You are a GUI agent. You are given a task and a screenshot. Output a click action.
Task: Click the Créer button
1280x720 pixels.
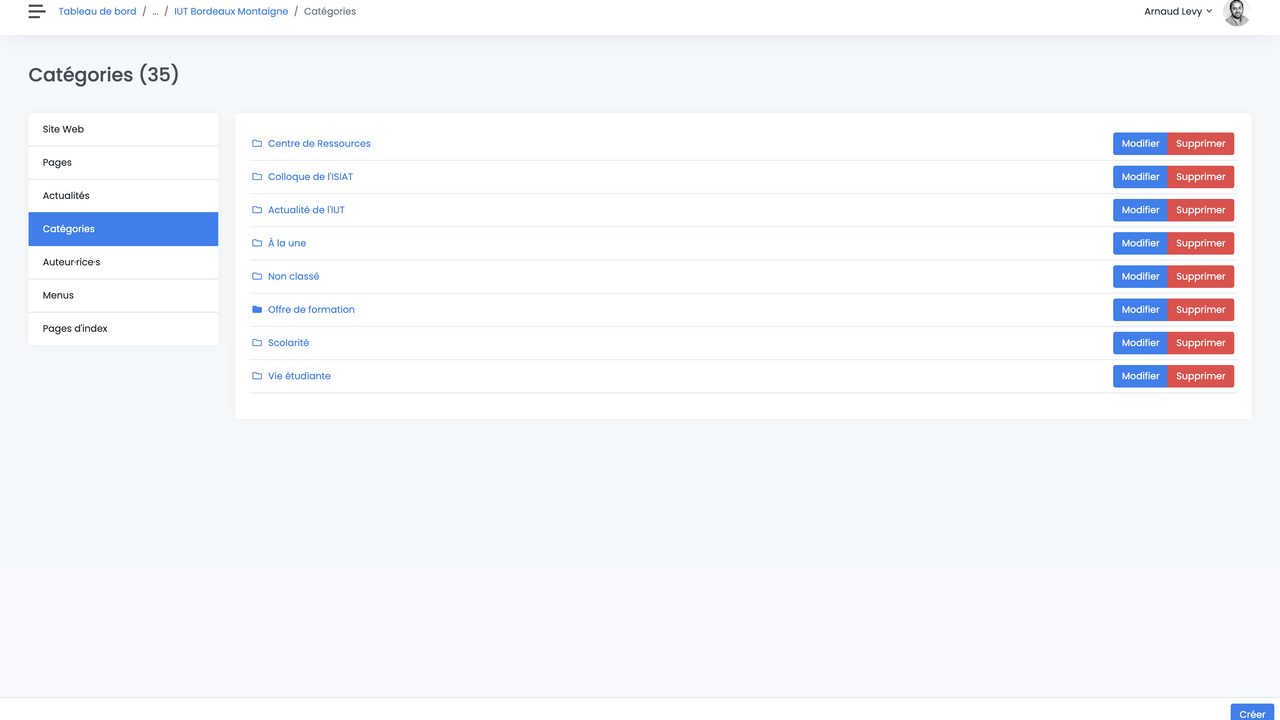1252,713
